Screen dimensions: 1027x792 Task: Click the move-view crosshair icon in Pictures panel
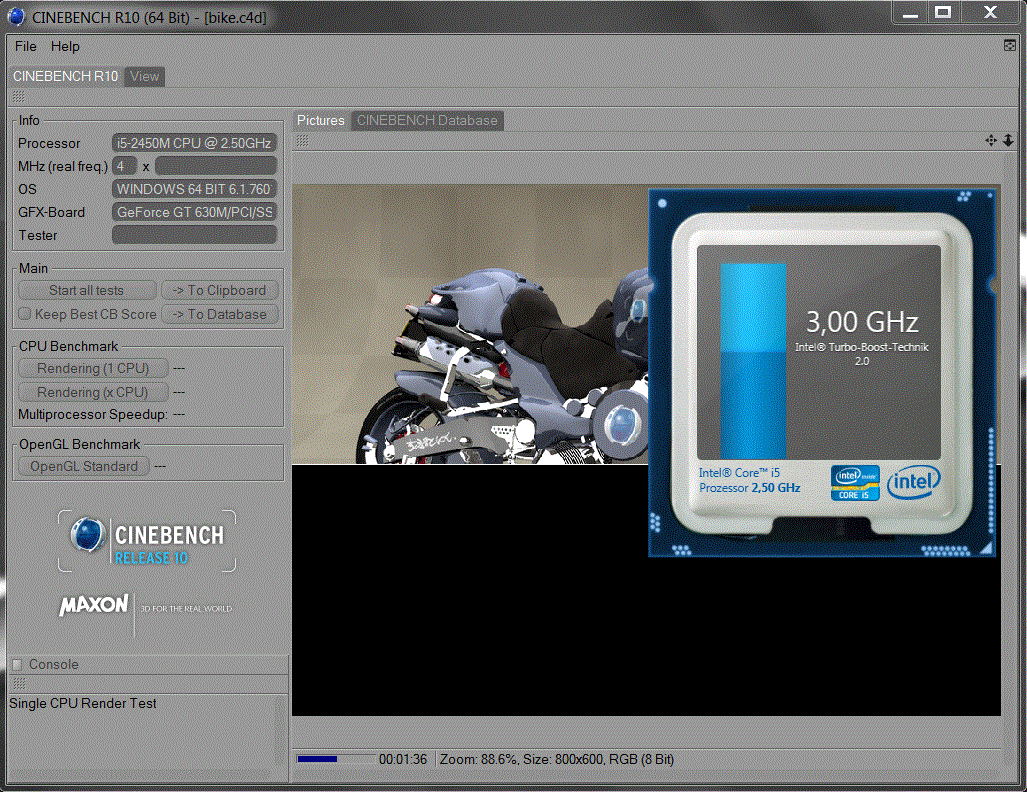coord(991,140)
